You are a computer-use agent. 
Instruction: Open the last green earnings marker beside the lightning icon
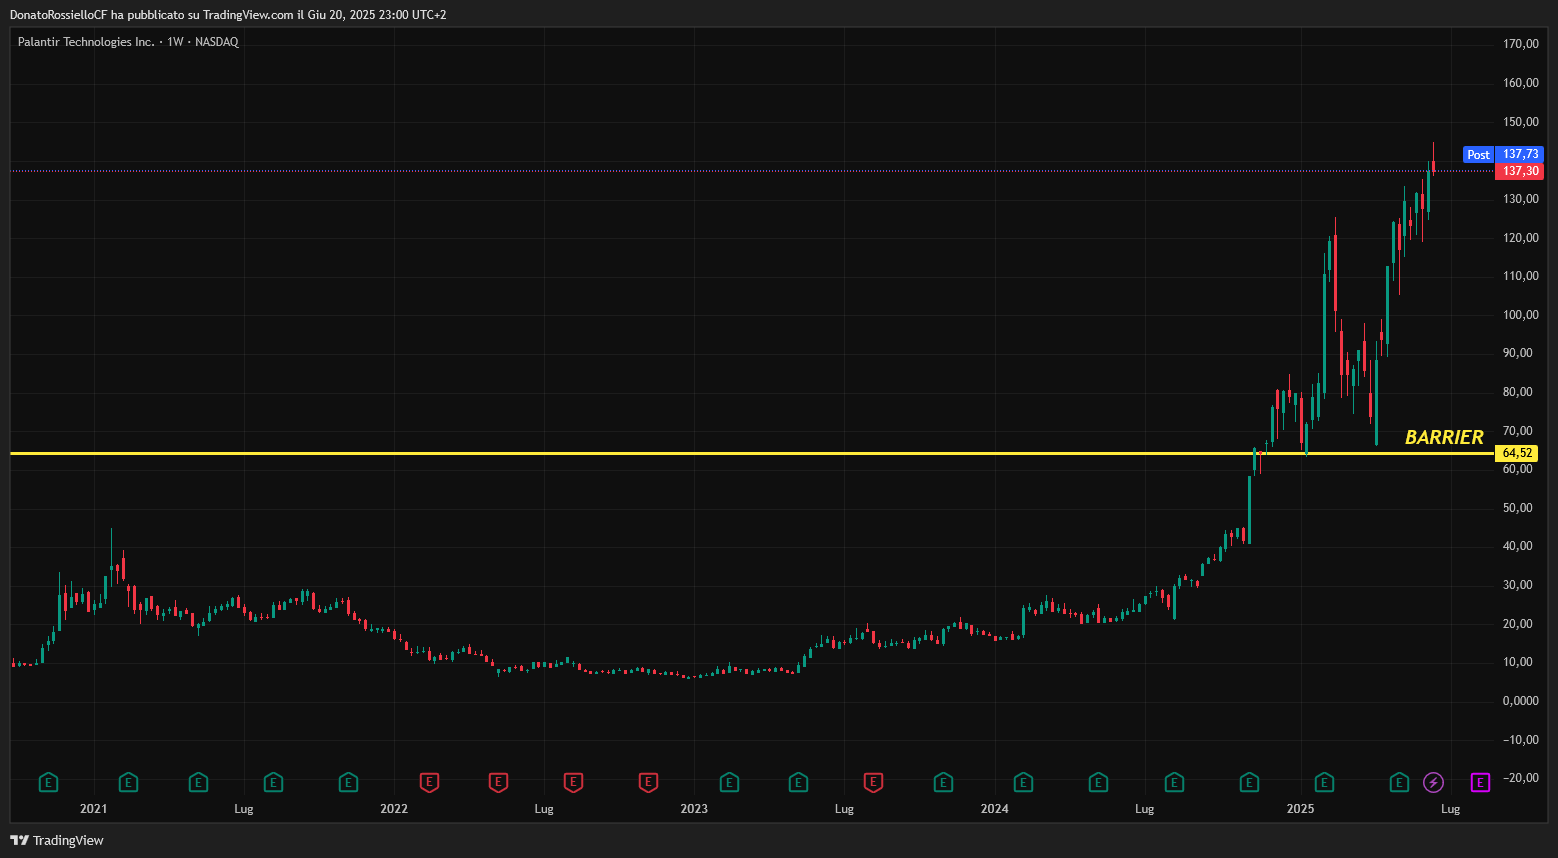coord(1400,782)
